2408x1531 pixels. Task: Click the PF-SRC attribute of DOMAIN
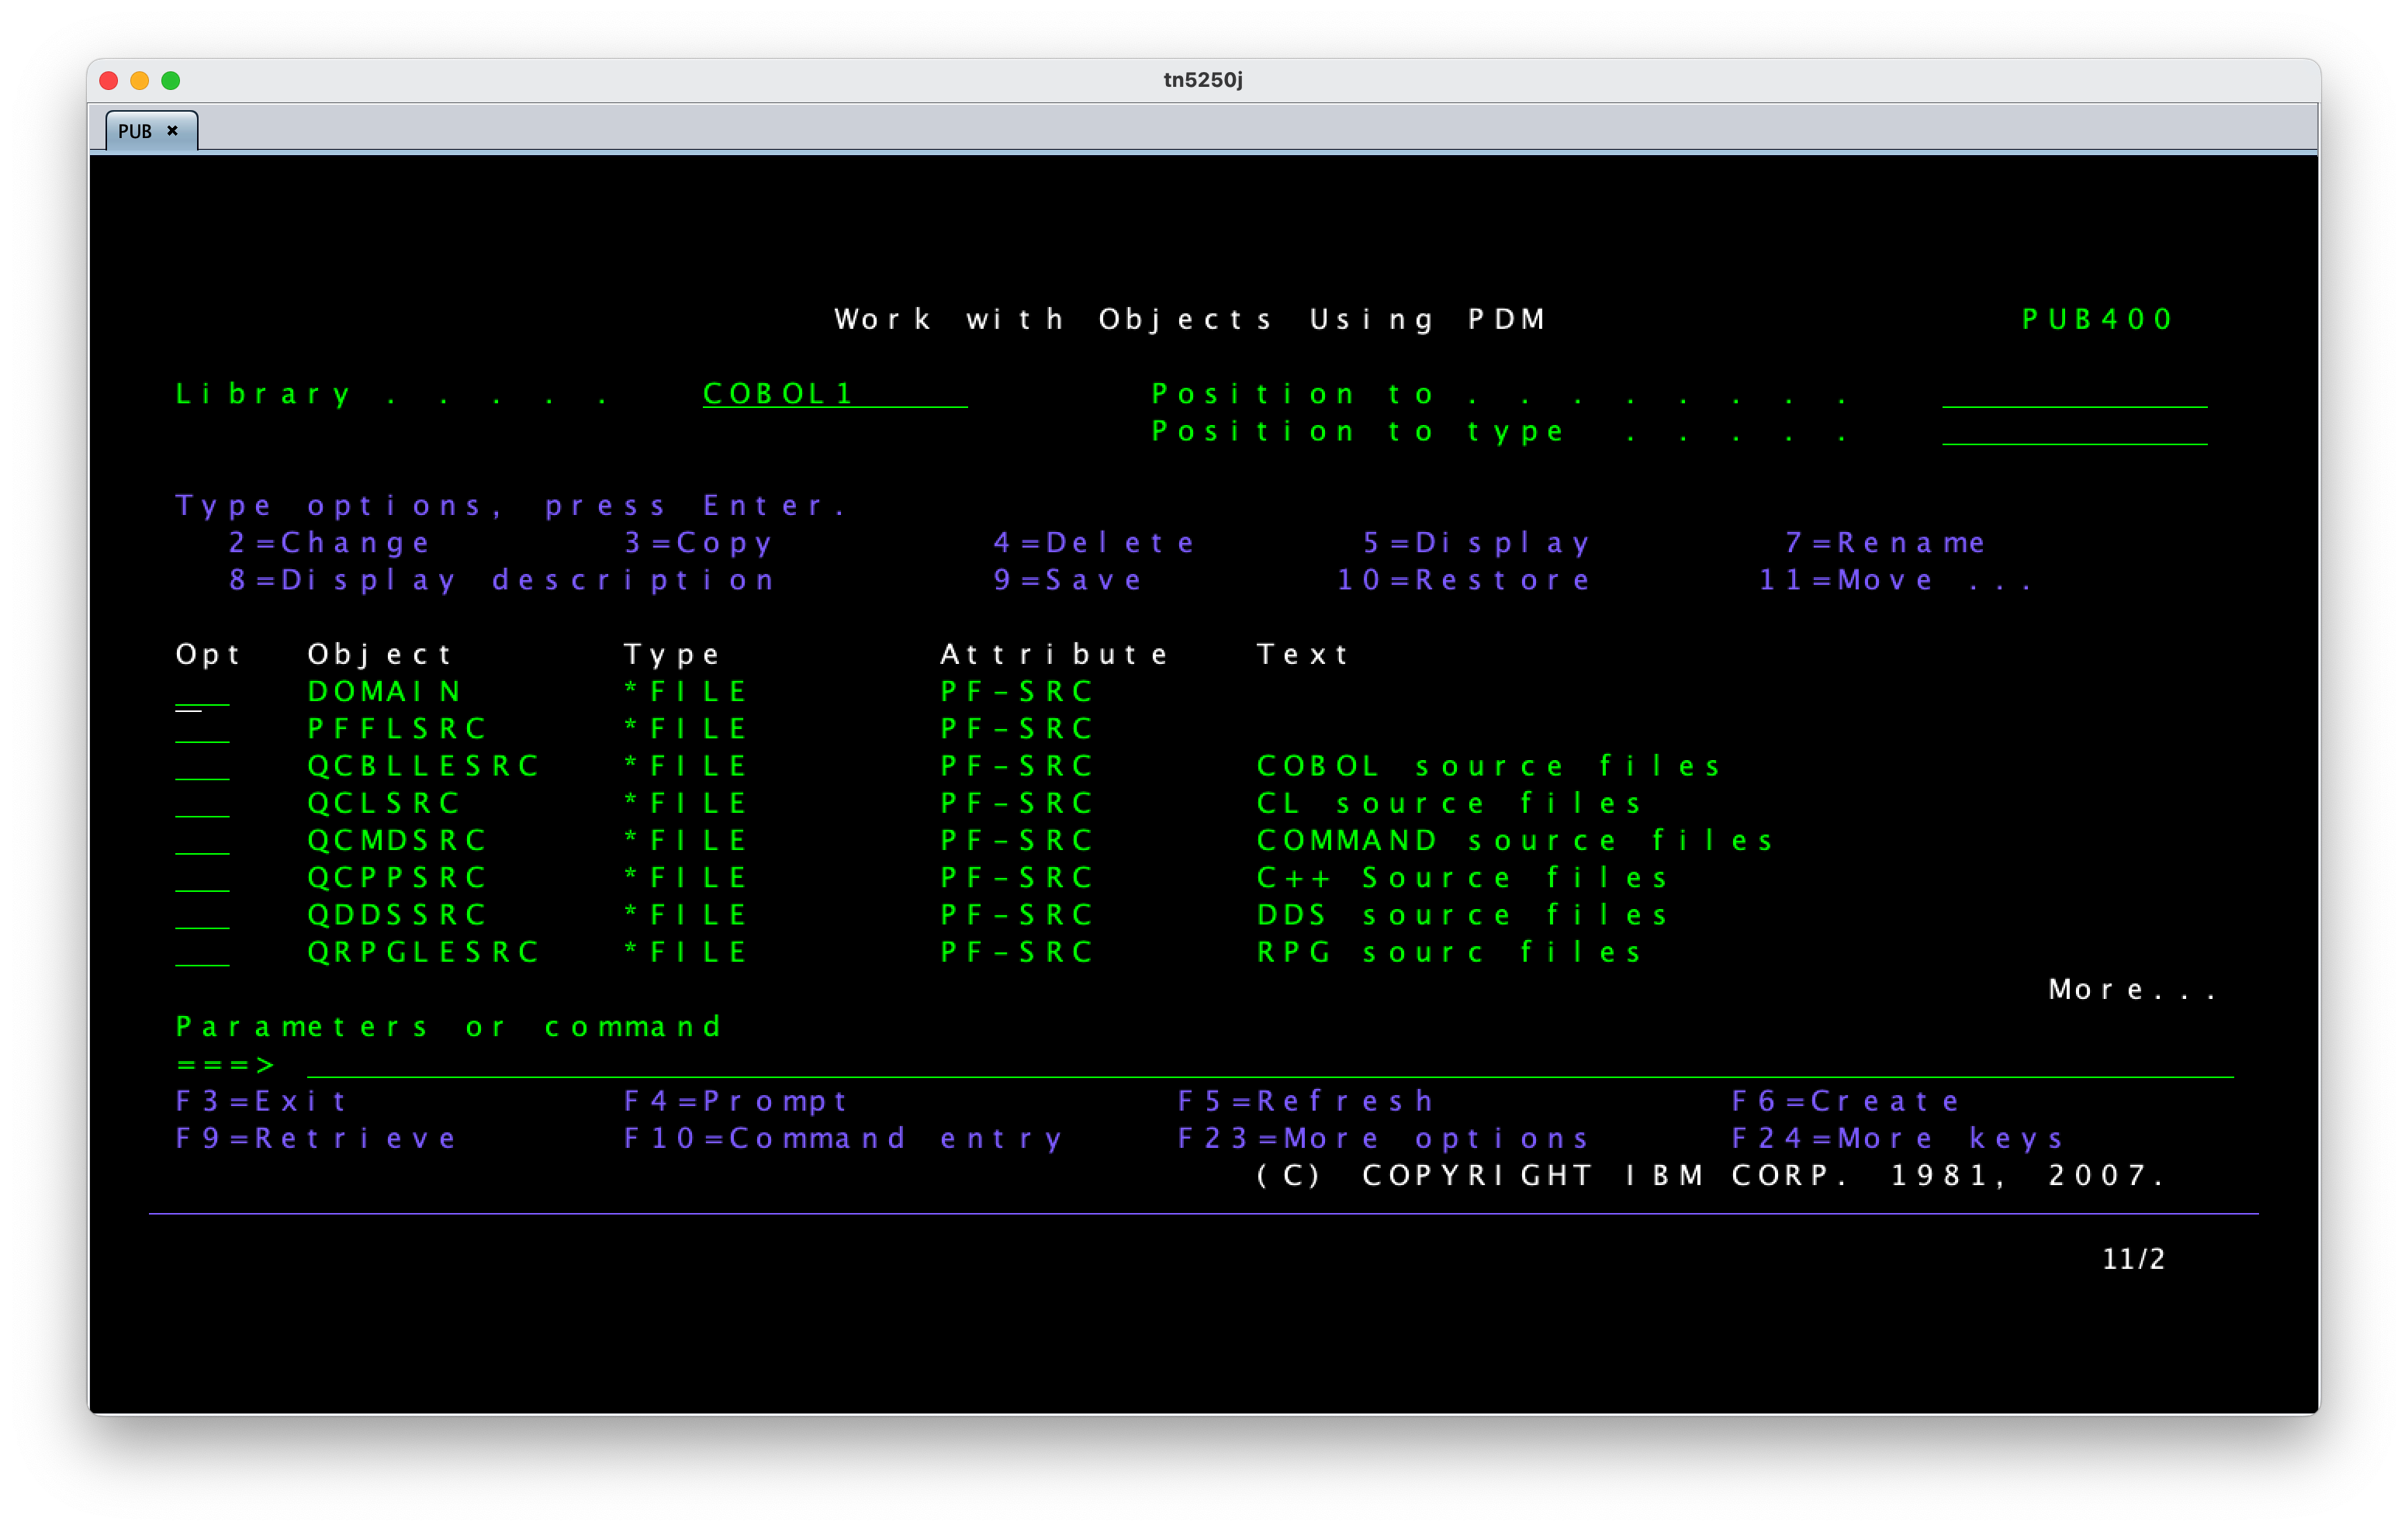[1016, 692]
